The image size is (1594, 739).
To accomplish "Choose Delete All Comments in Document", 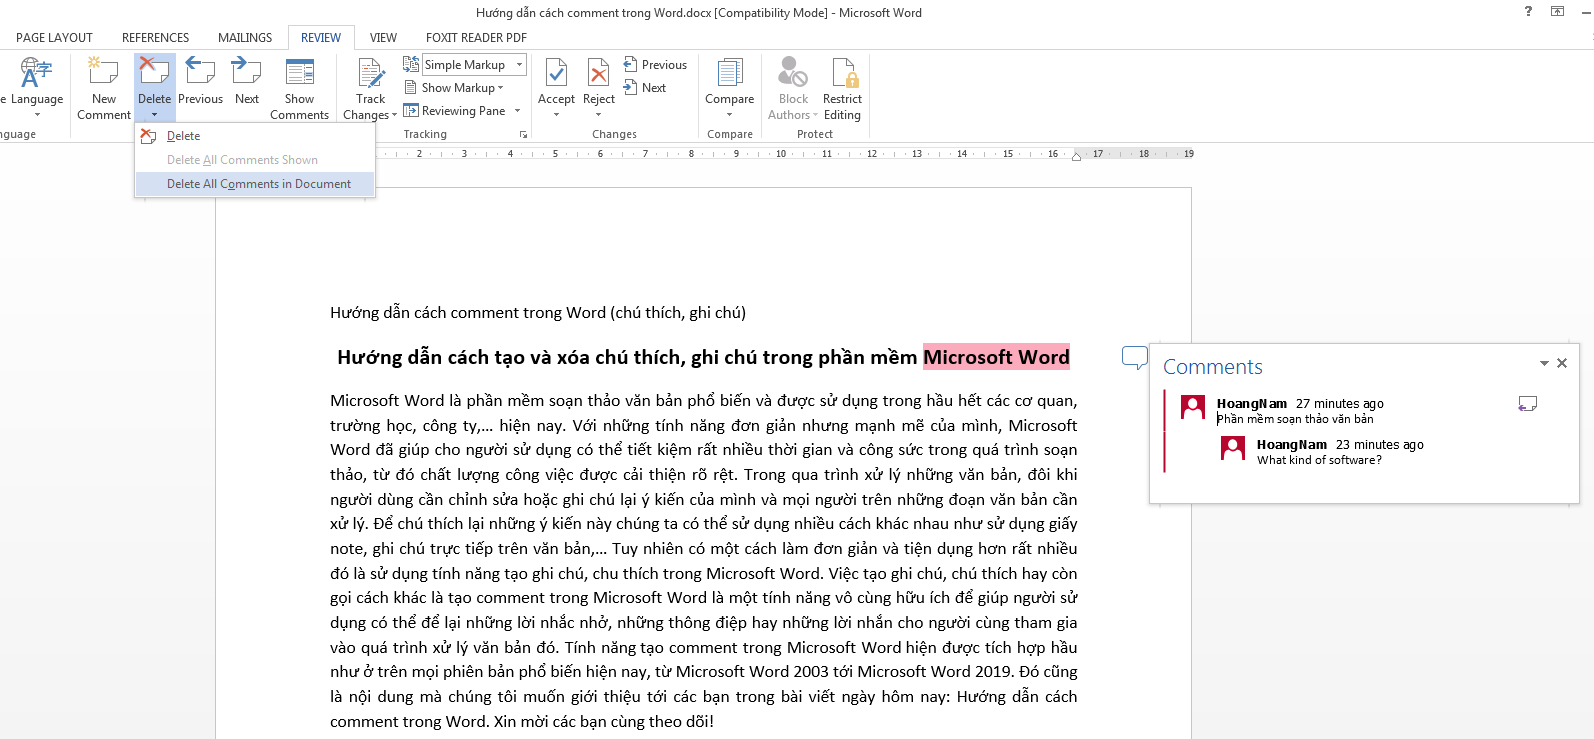I will pos(258,184).
